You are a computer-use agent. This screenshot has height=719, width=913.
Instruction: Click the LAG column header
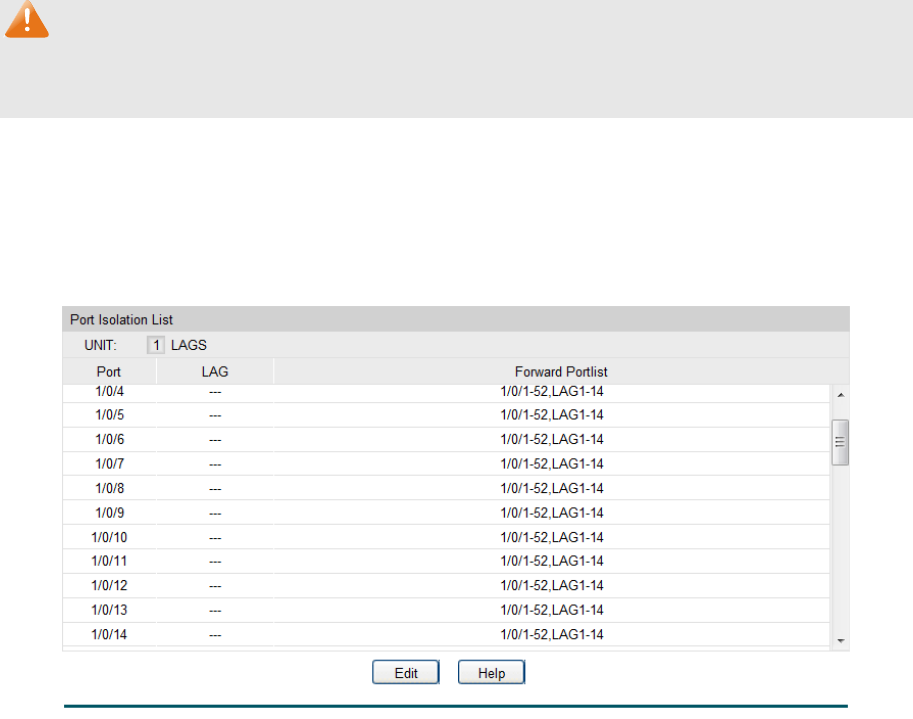click(x=215, y=371)
